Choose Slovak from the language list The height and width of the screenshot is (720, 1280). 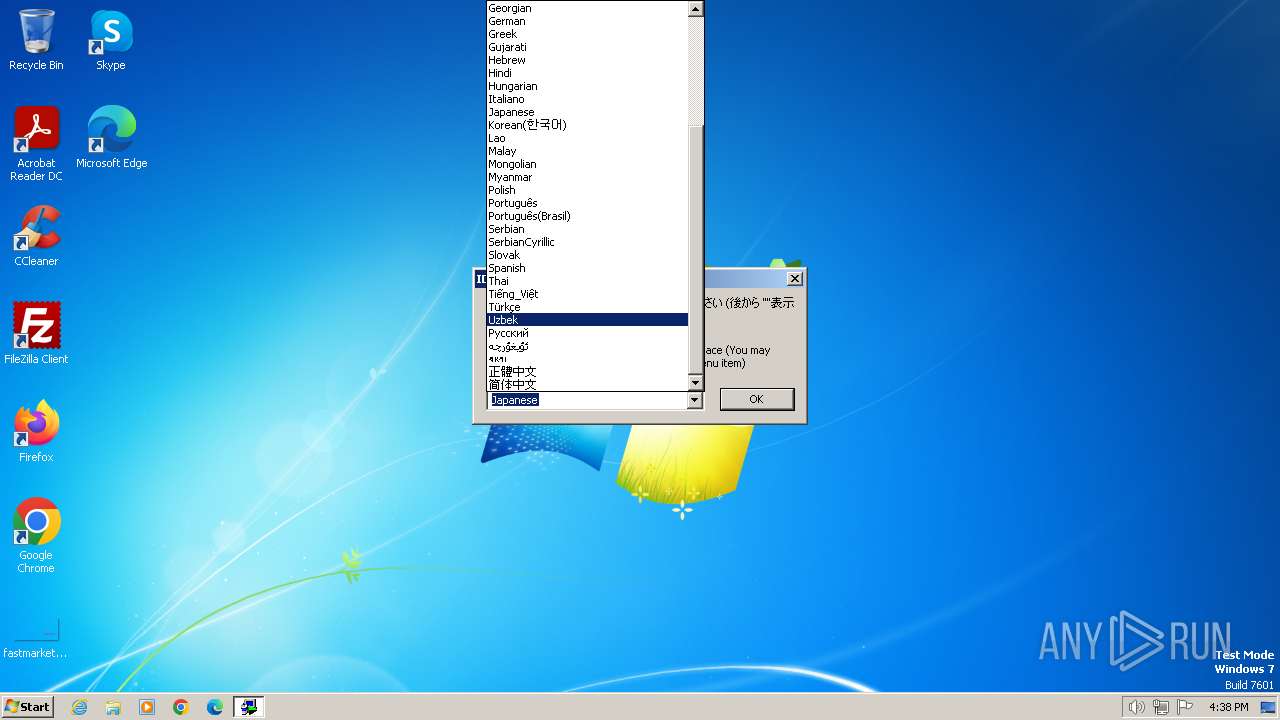click(x=587, y=255)
